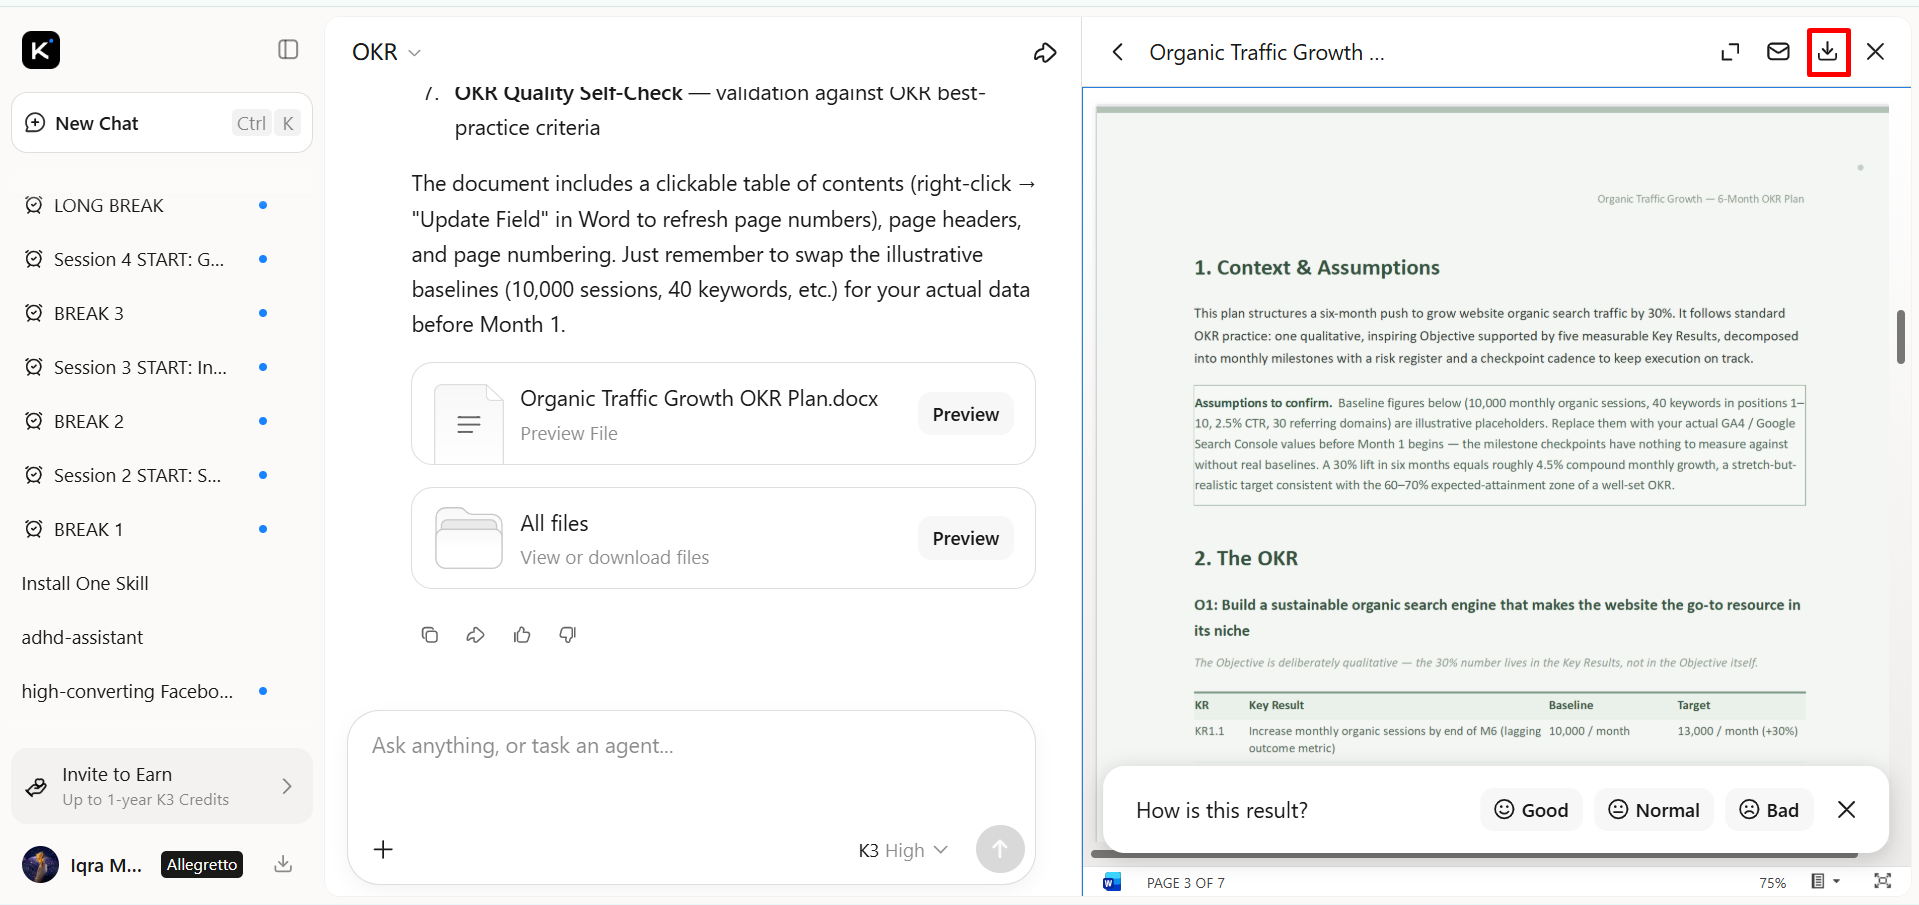Collapse the sidebar with the panel icon
Screen dimensions: 1919x905
(288, 49)
